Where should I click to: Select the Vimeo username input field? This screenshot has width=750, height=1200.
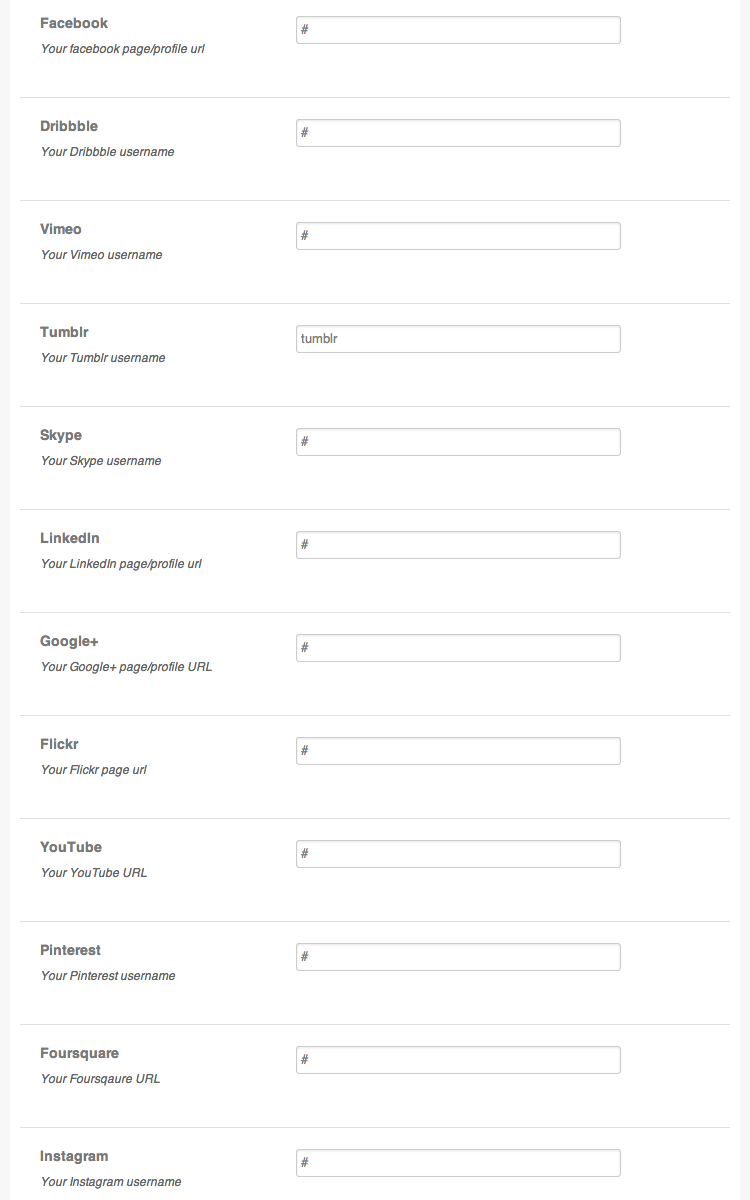[458, 236]
